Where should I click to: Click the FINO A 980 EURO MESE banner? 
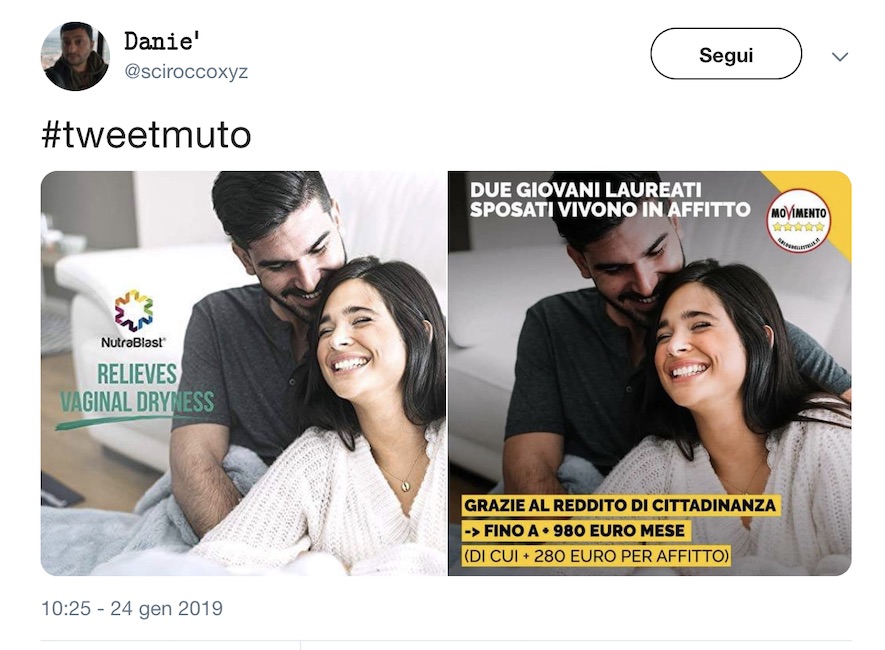574,530
